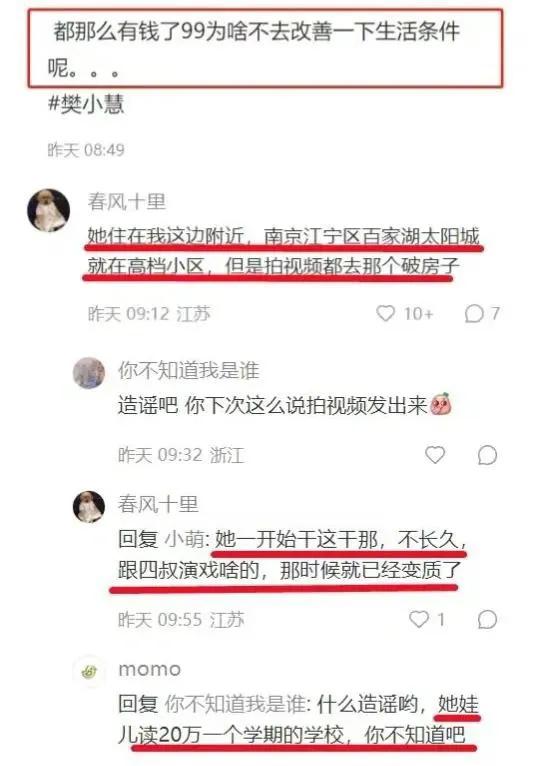Select the reply text about 跟四叔演戏
This screenshot has height=766, width=541.
point(292,555)
